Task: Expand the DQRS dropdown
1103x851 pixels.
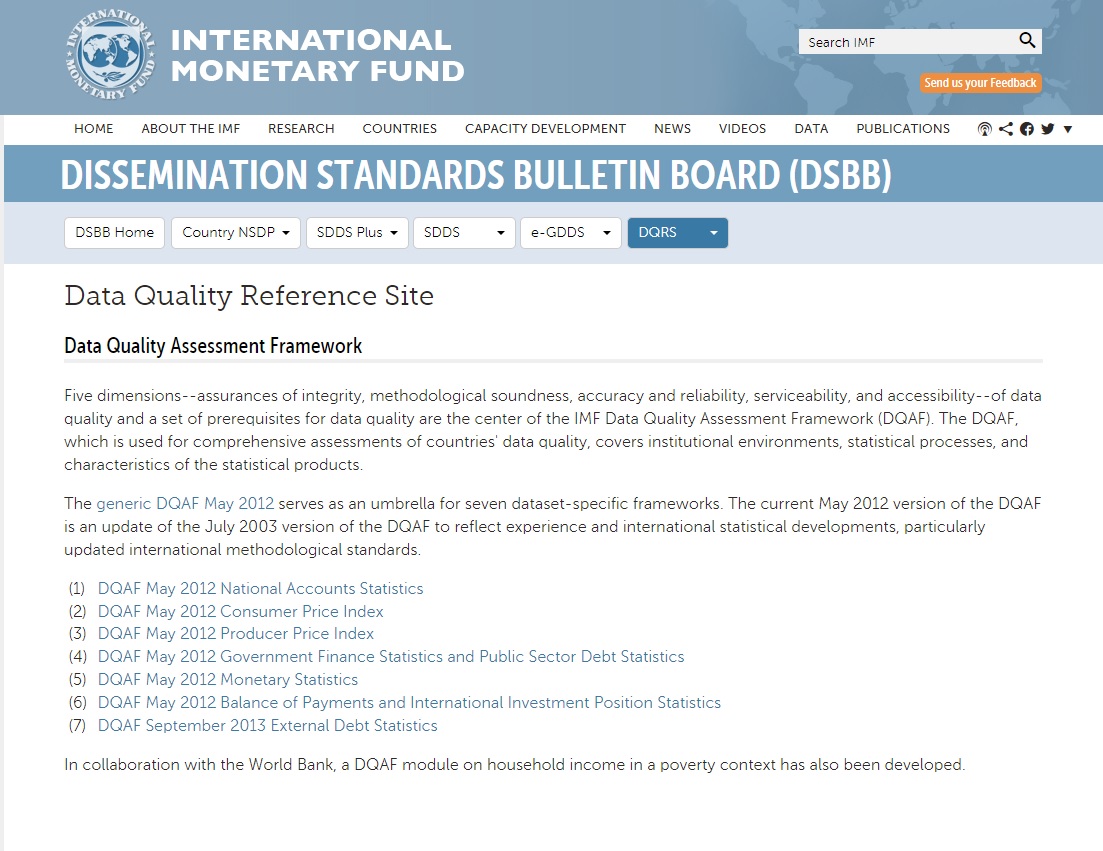Action: [677, 233]
